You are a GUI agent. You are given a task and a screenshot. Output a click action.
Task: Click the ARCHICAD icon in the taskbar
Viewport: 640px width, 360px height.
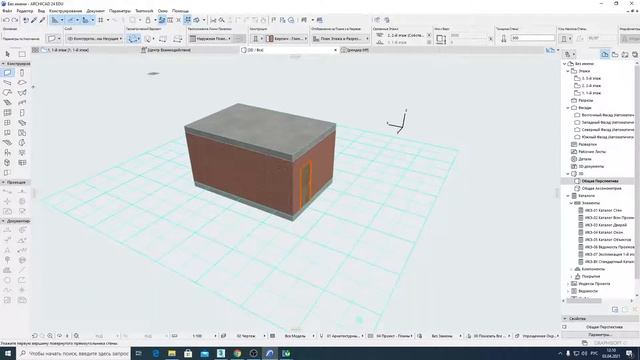click(x=270, y=353)
